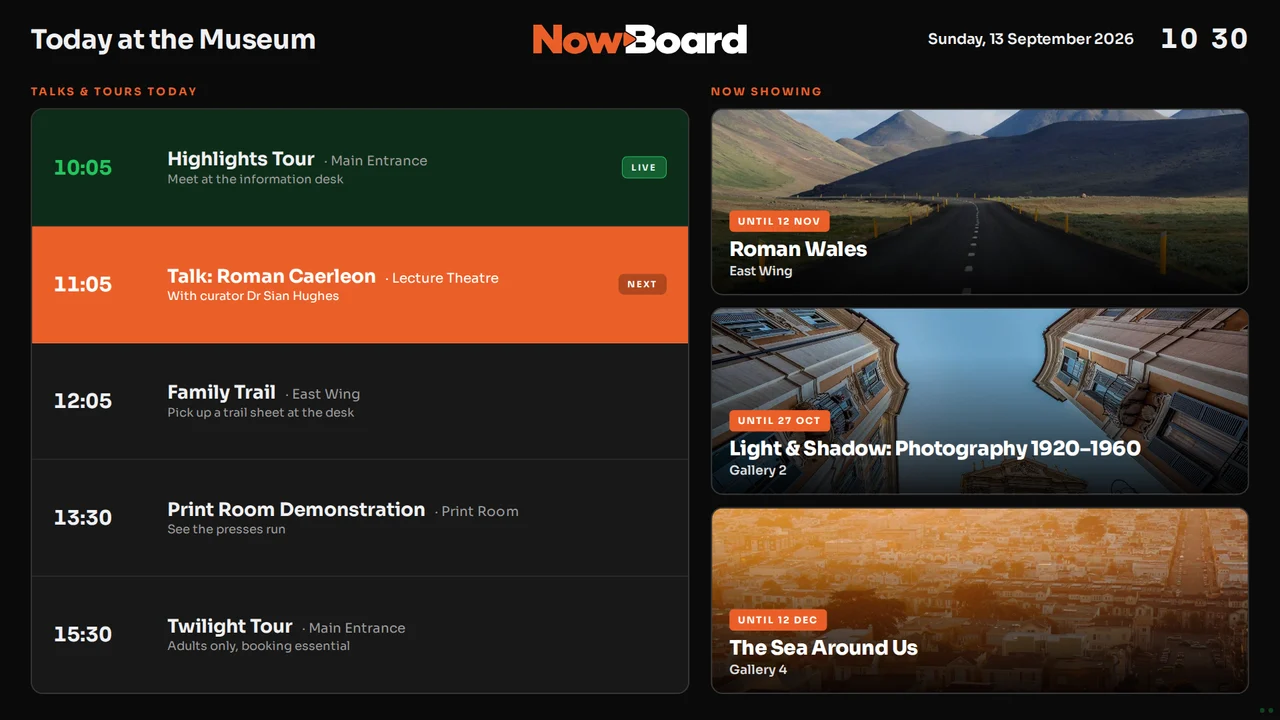Select the Highlights Tour title
Screen dimensions: 1280x720
[241, 159]
